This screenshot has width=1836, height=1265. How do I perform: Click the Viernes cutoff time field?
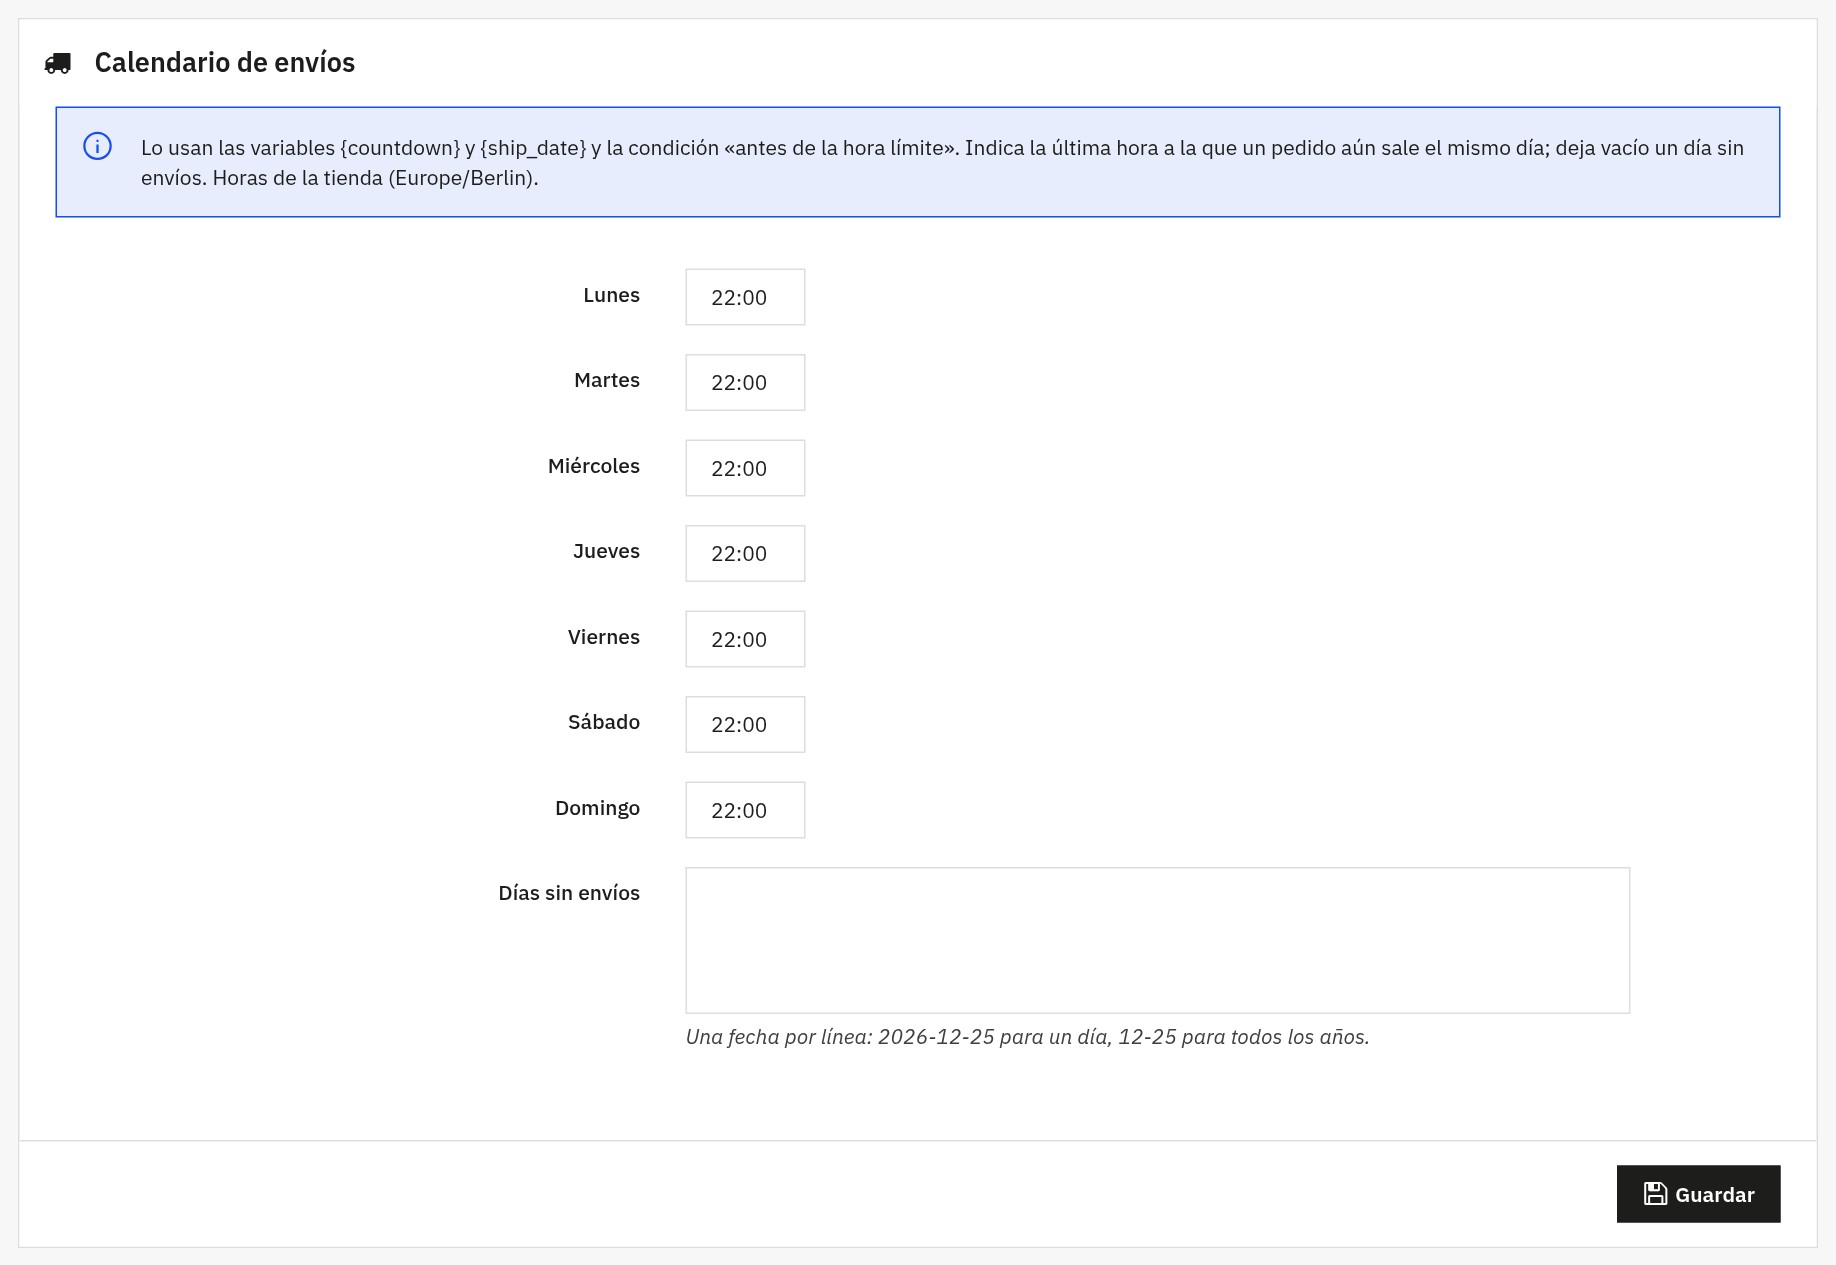coord(745,639)
